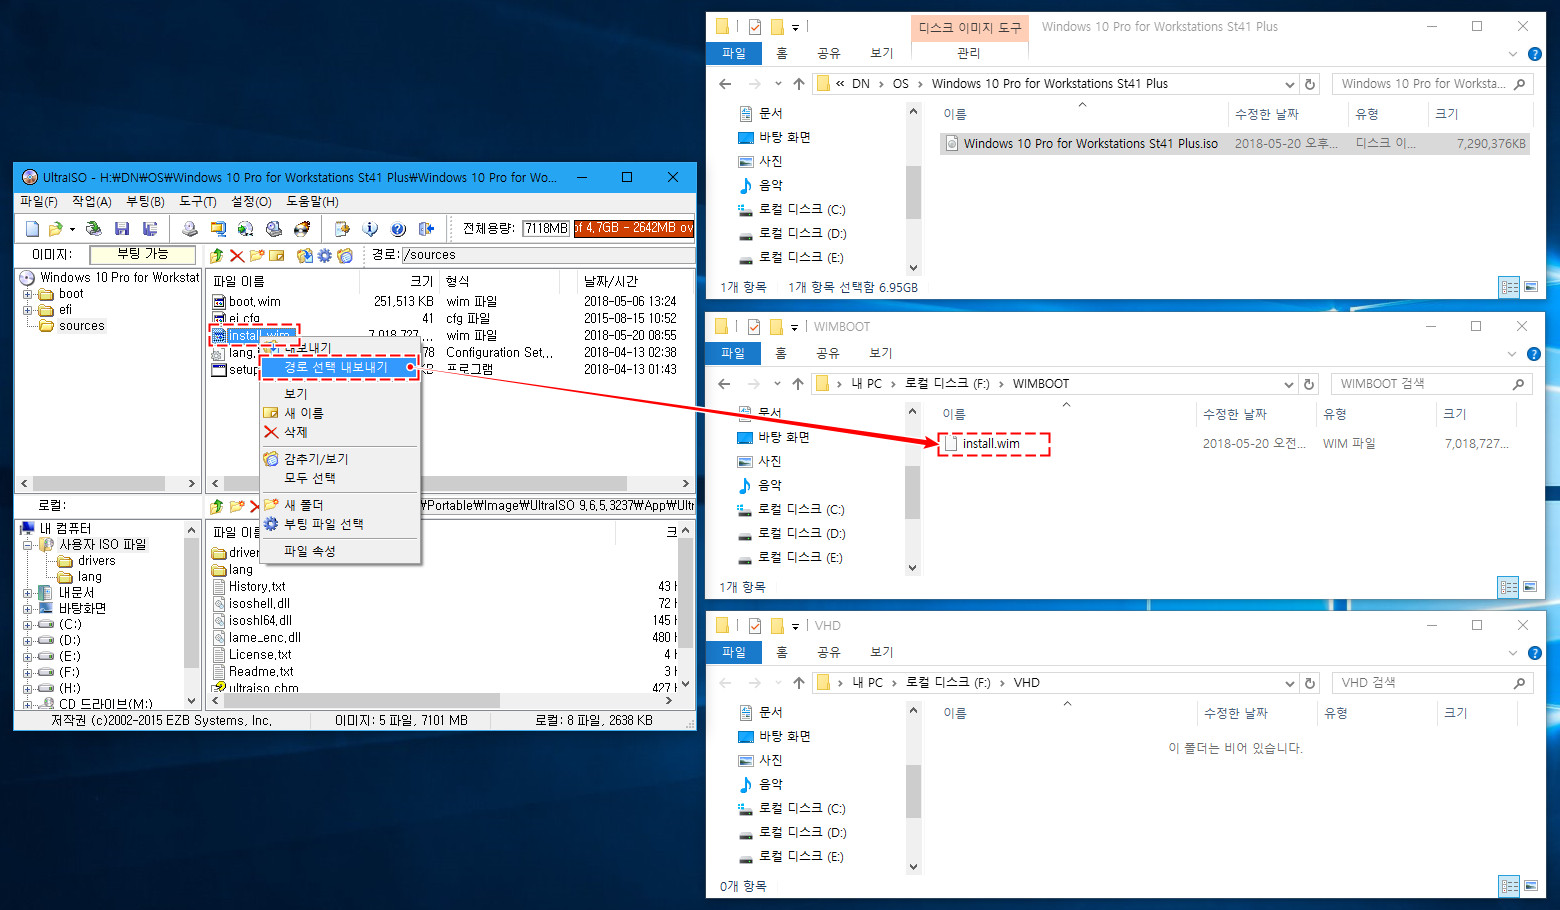Open the 부팅(B) menu in UltraISO
Viewport: 1560px width, 910px height.
(x=145, y=202)
